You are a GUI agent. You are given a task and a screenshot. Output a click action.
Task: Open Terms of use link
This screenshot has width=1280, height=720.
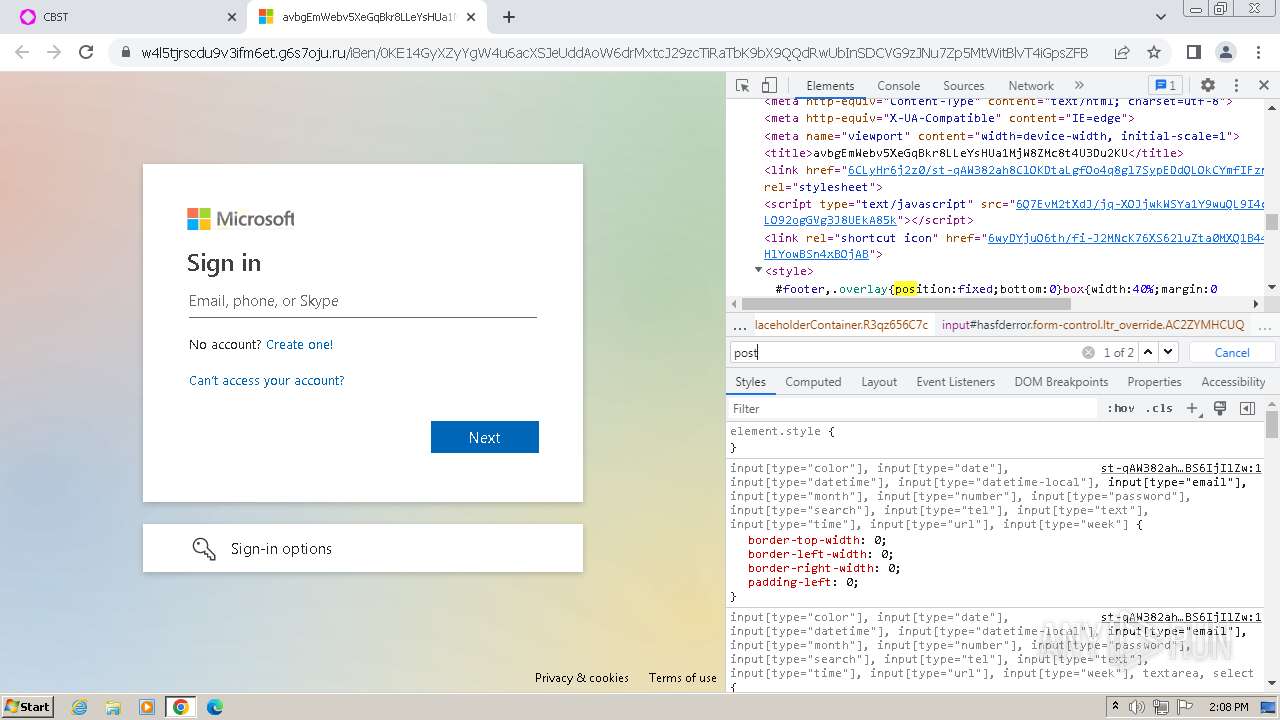(x=683, y=677)
